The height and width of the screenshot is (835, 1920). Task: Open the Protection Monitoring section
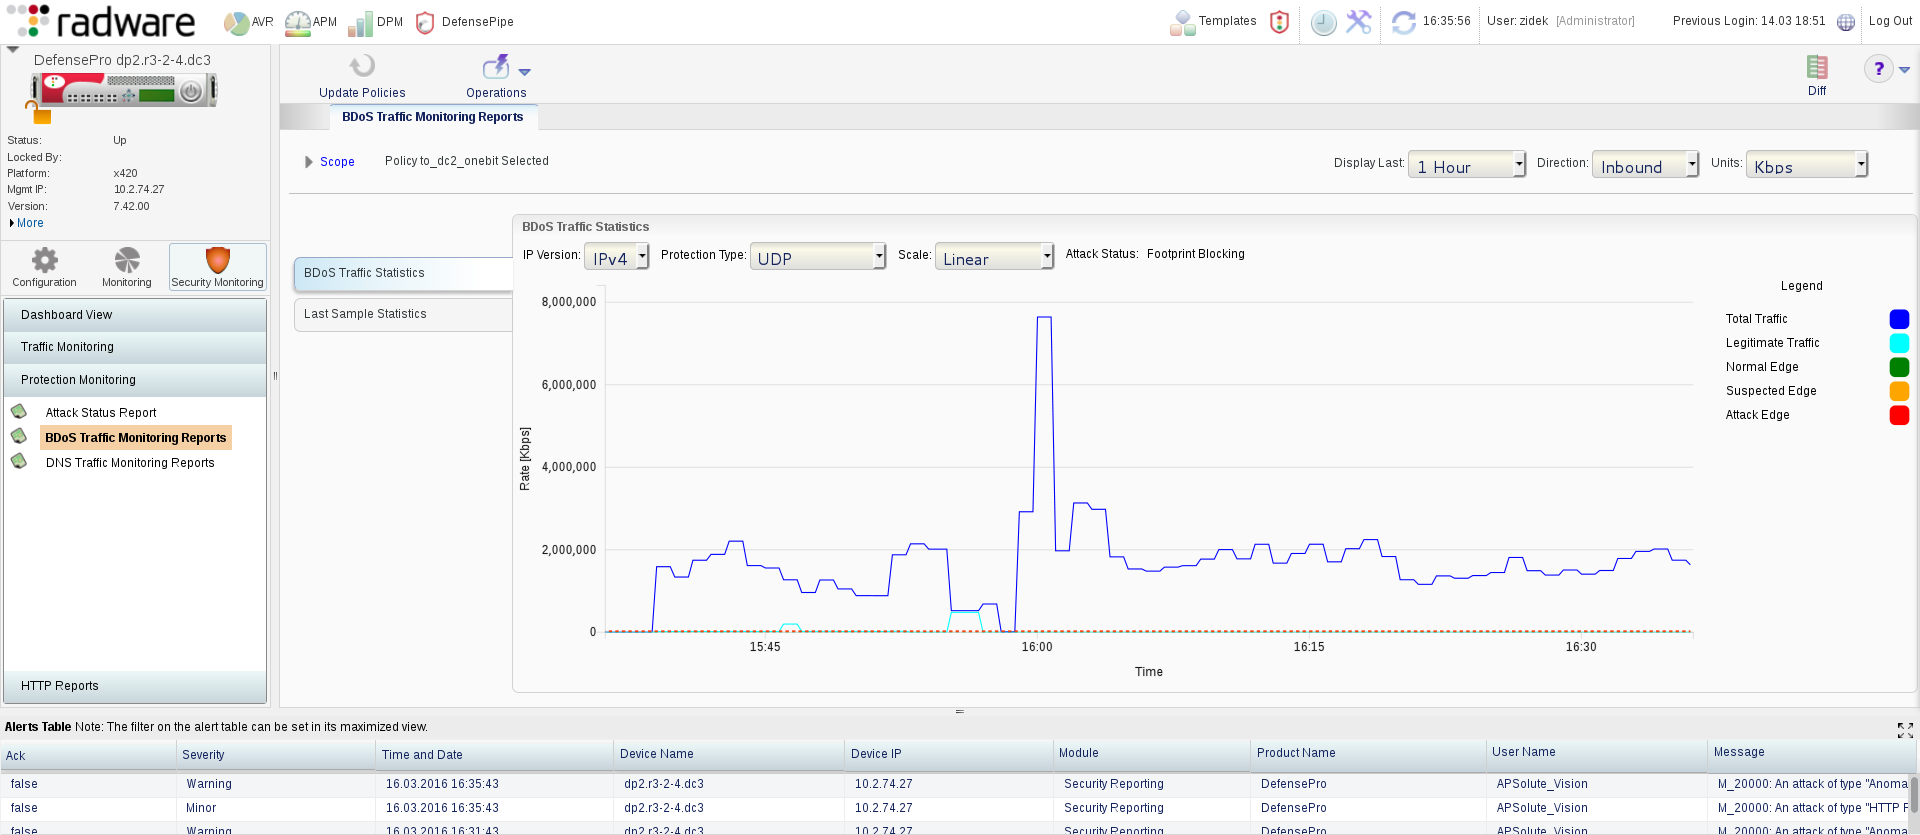[x=135, y=380]
